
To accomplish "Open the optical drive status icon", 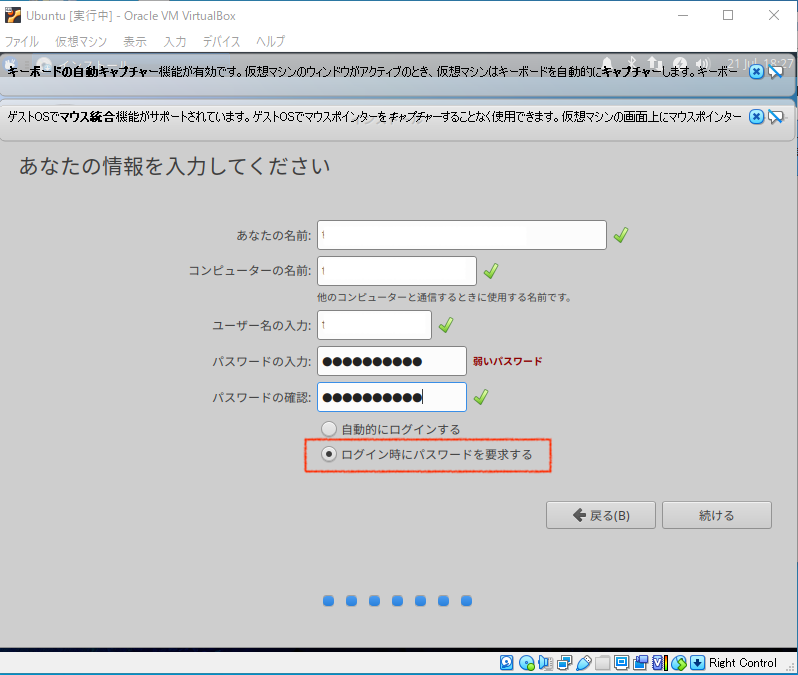I will [527, 662].
